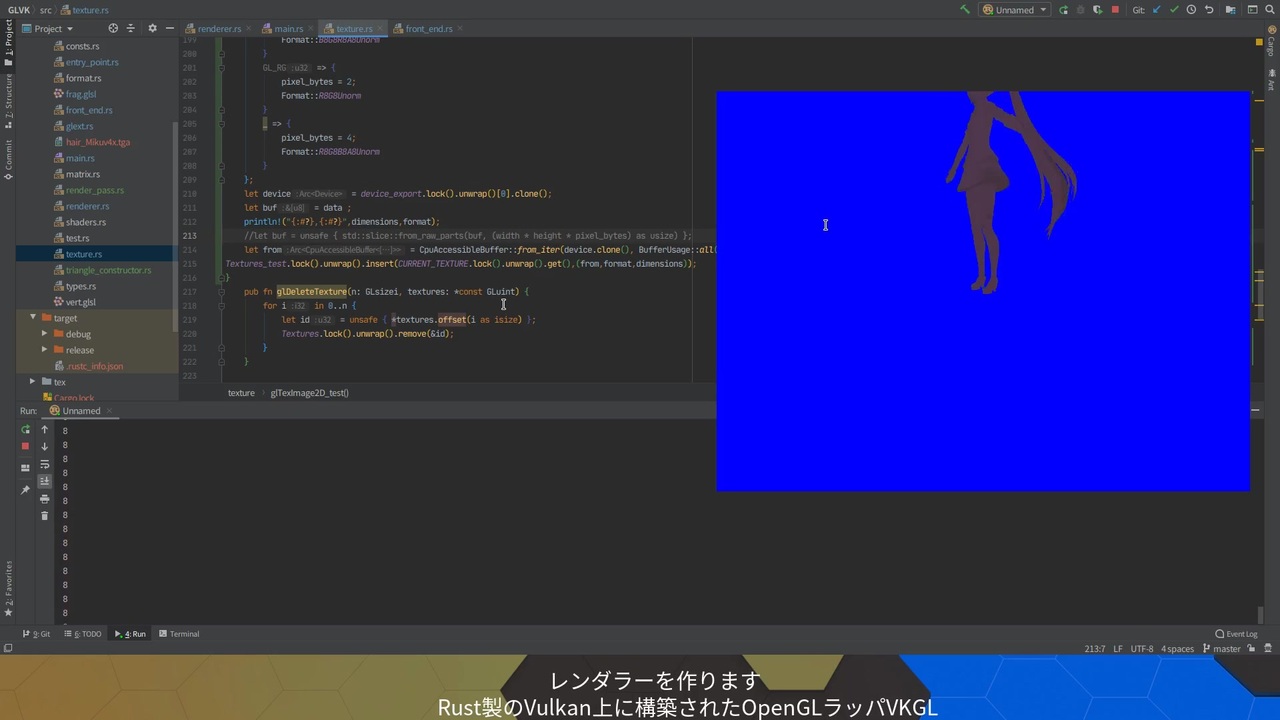Open Project panel settings gear
This screenshot has height=720, width=1280.
point(152,29)
